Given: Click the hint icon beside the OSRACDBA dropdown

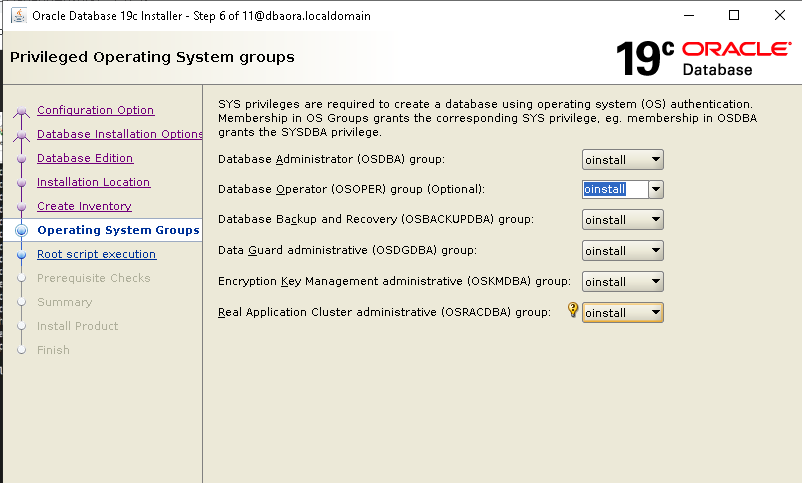Looking at the screenshot, I should (x=573, y=311).
